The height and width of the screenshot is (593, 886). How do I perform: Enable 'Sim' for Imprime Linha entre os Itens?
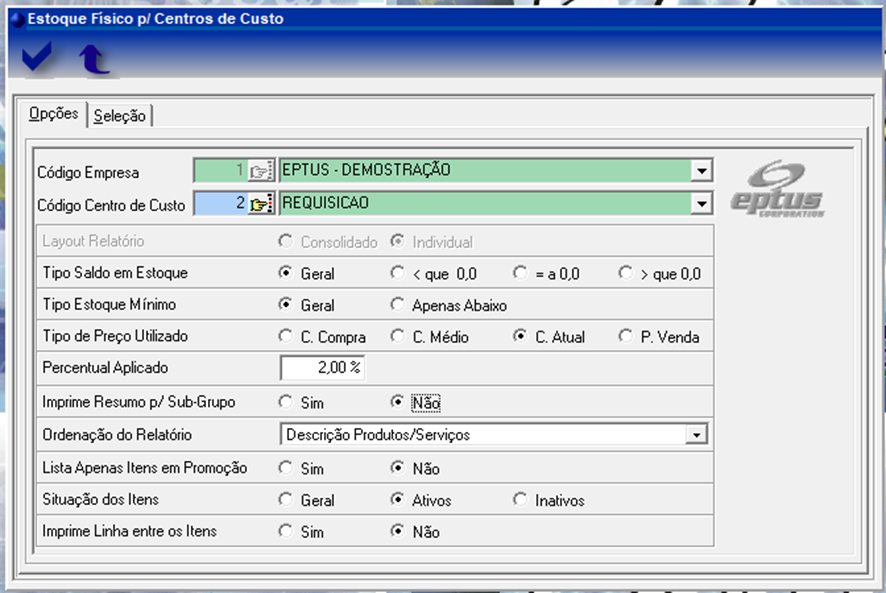pyautogui.click(x=286, y=532)
